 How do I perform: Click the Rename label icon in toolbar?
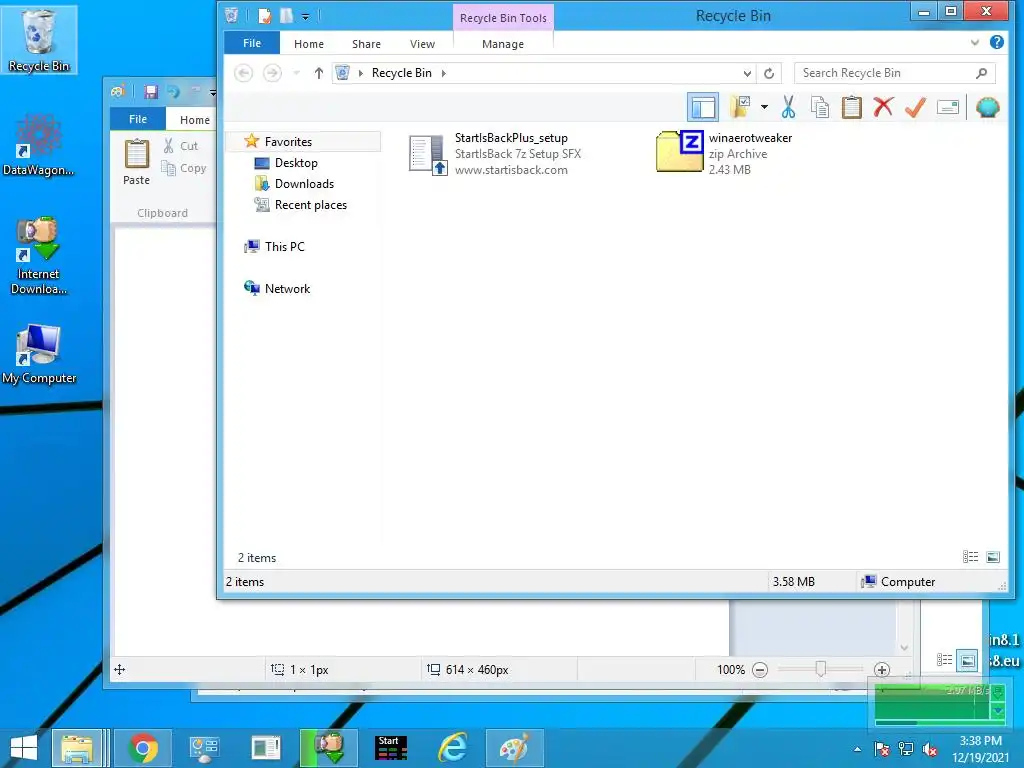coord(947,107)
